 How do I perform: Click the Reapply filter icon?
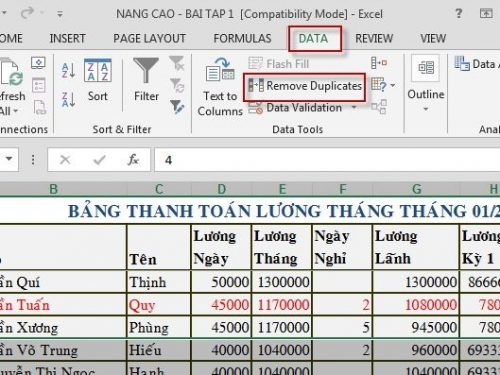point(177,85)
